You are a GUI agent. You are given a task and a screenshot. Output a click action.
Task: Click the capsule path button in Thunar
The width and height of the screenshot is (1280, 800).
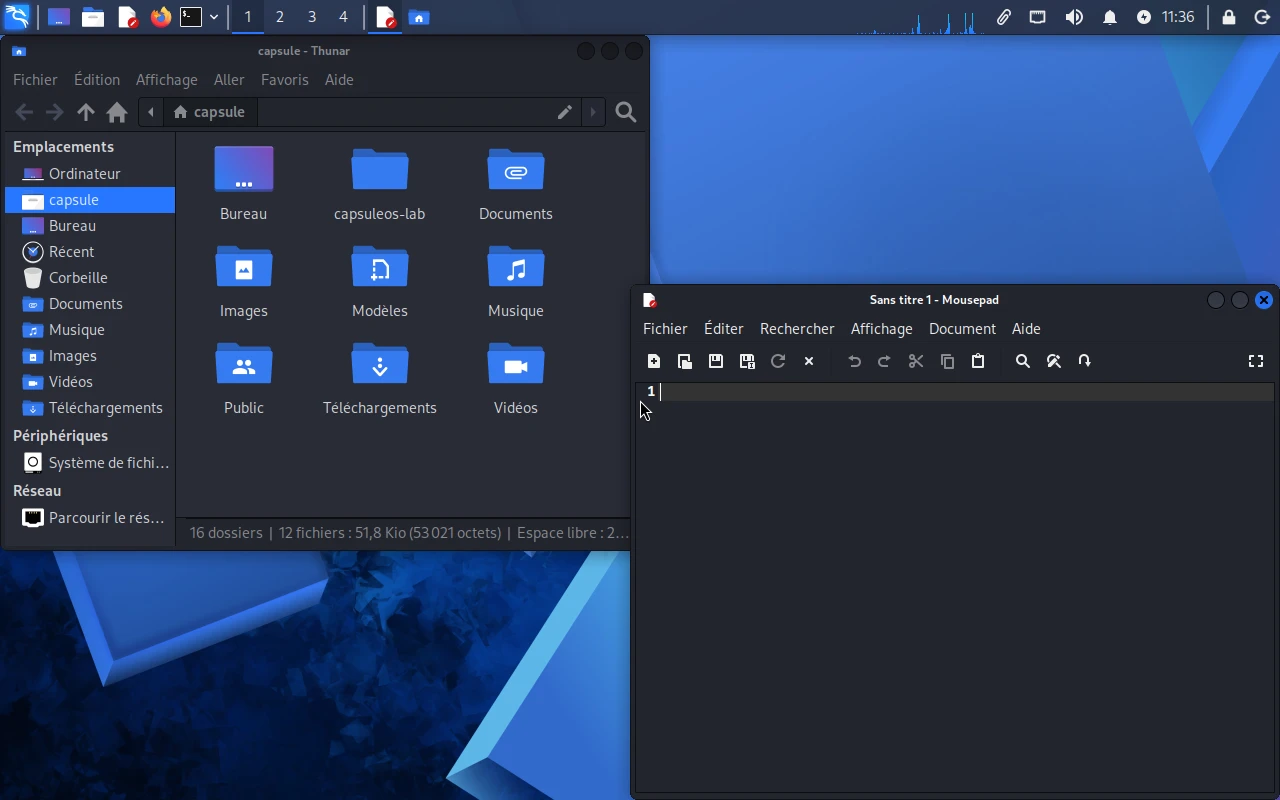[209, 112]
